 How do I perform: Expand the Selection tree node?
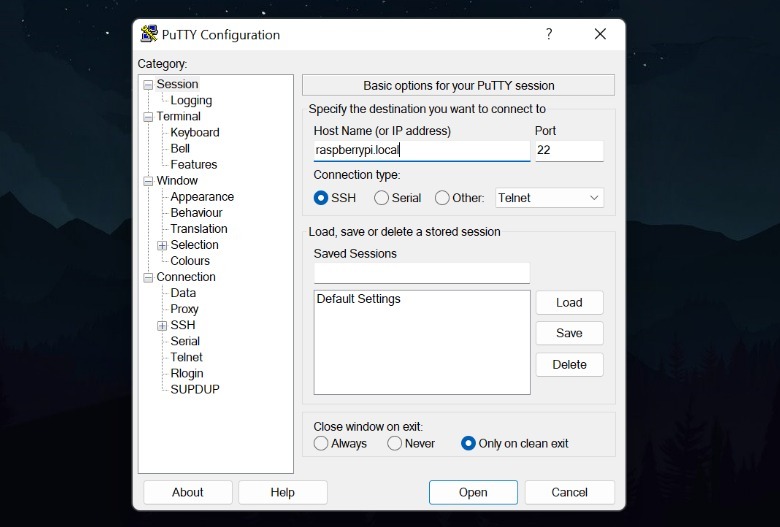pyautogui.click(x=162, y=245)
